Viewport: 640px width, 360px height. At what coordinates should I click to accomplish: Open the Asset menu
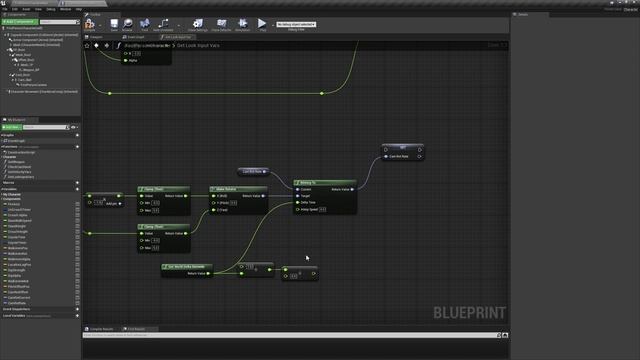click(26, 9)
